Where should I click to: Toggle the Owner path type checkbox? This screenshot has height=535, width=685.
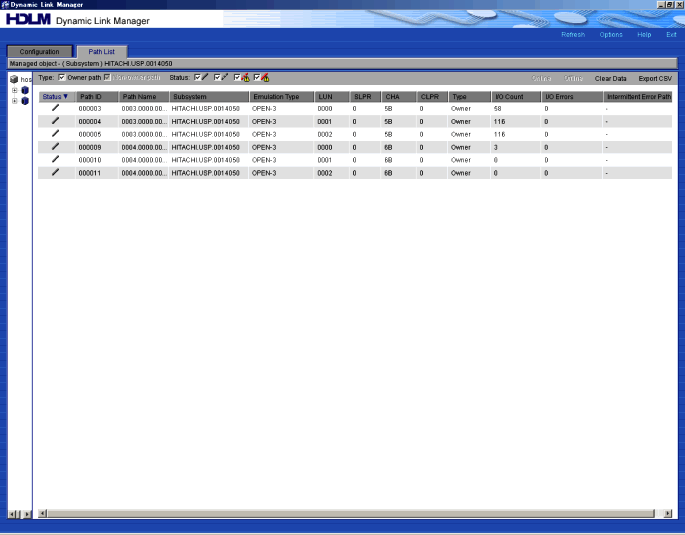click(62, 77)
